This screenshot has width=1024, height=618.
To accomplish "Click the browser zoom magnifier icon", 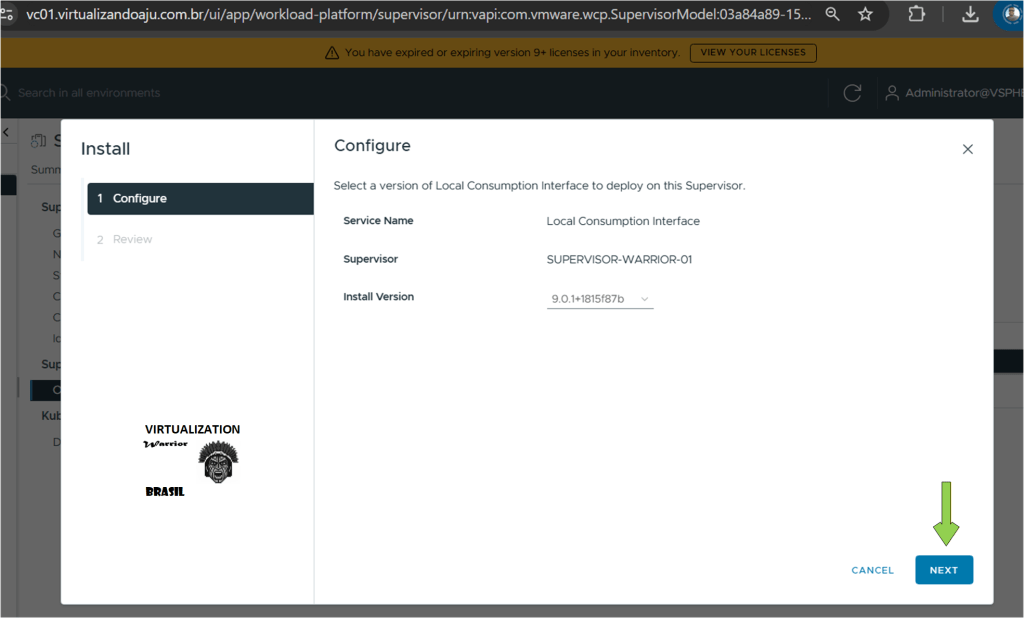I will point(832,14).
